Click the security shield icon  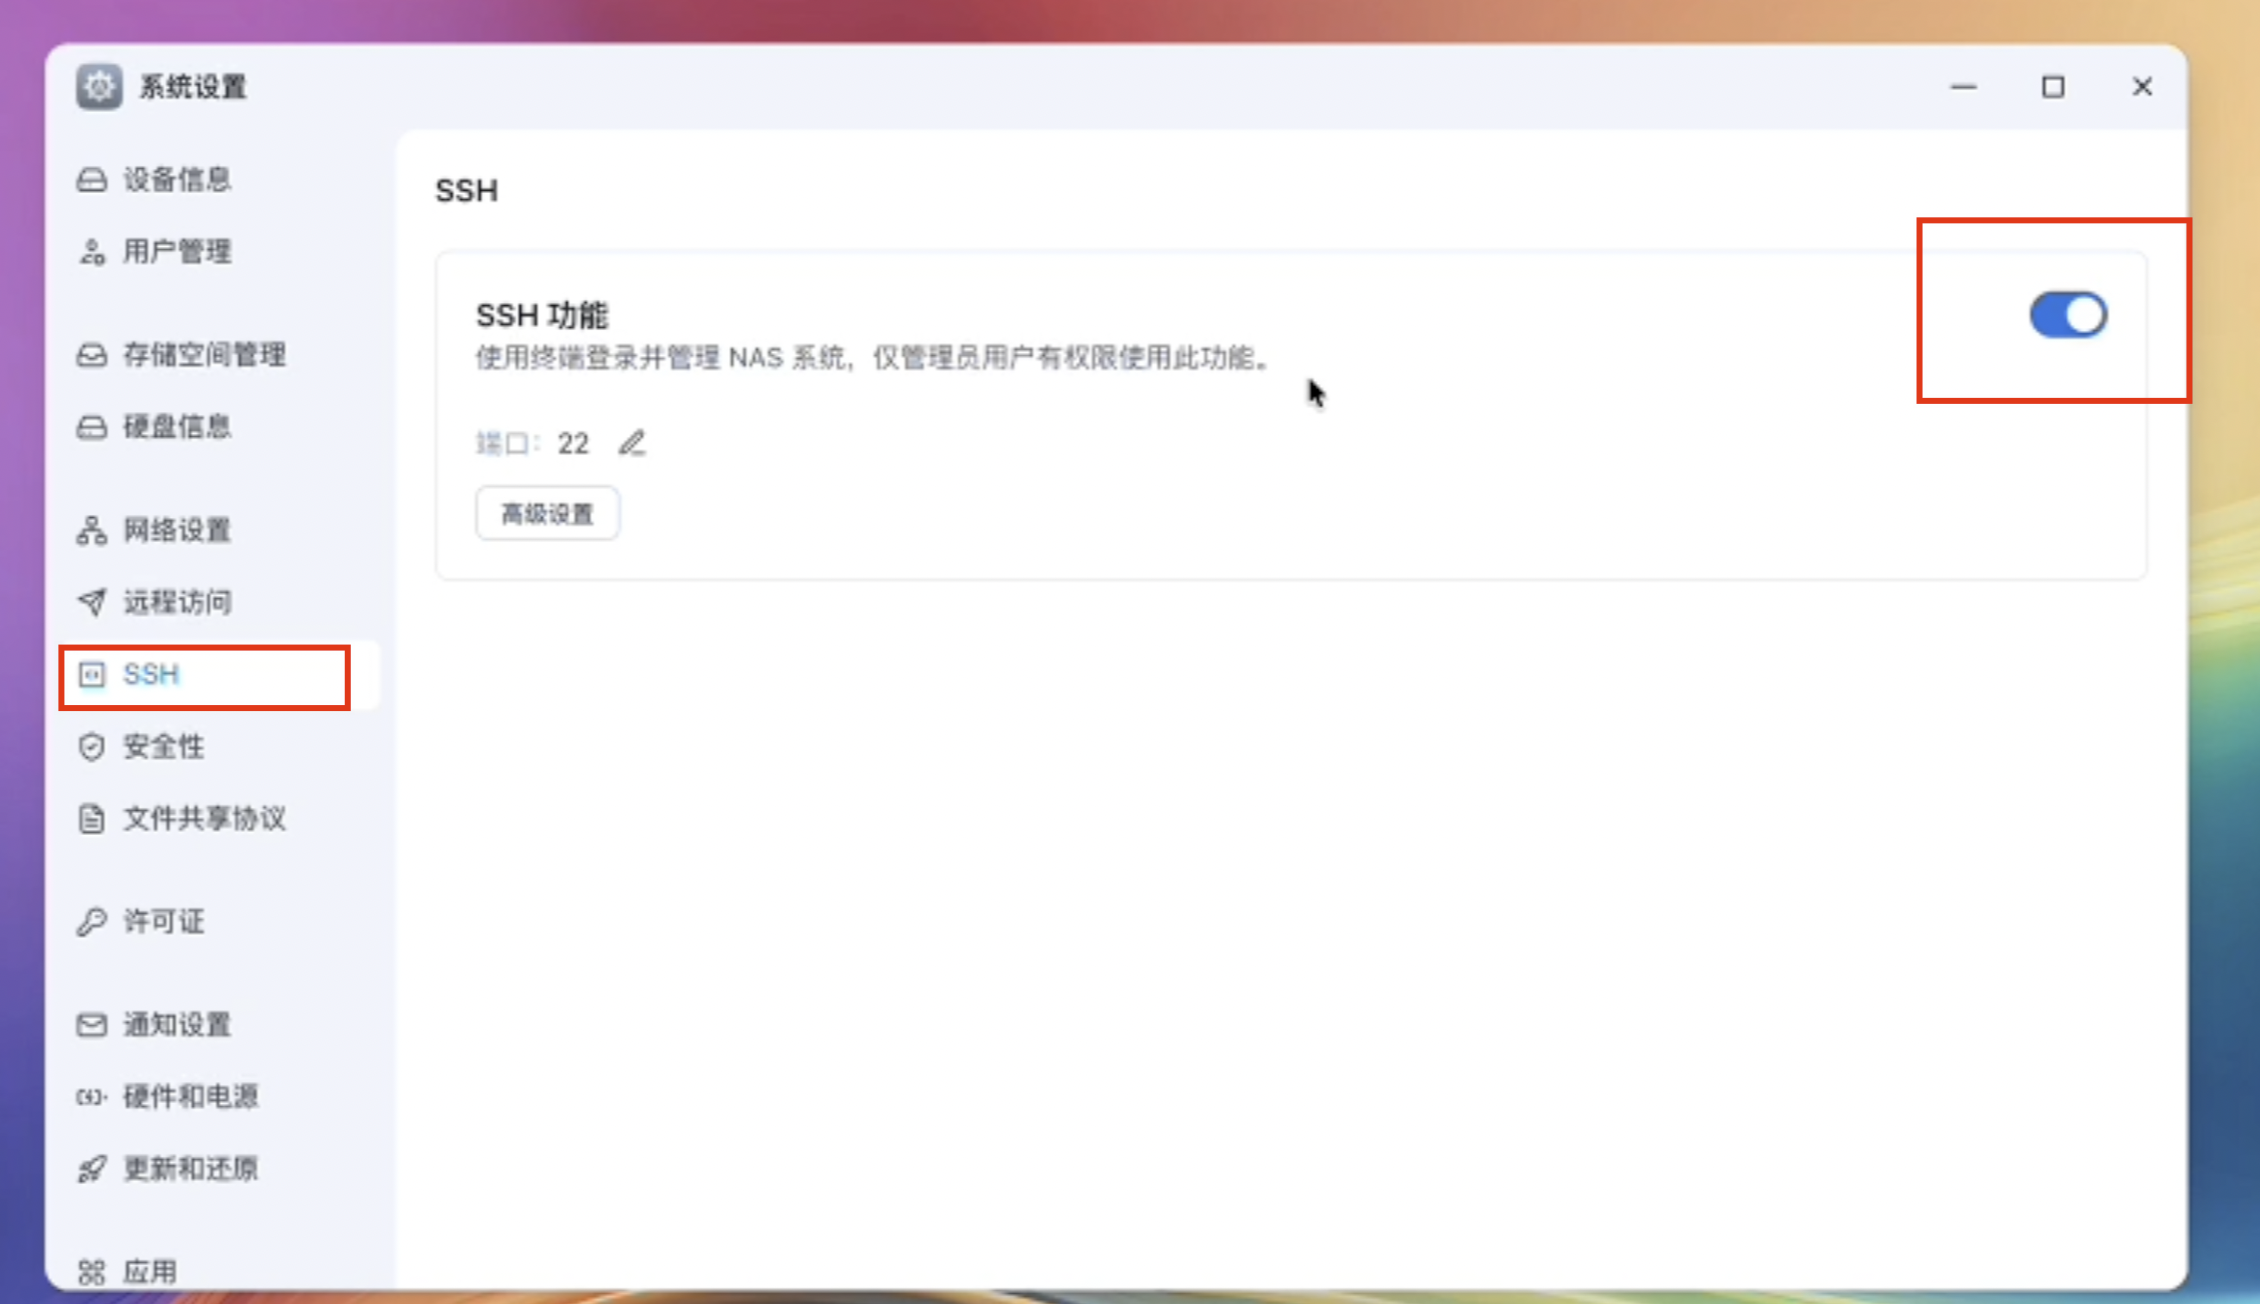[92, 747]
